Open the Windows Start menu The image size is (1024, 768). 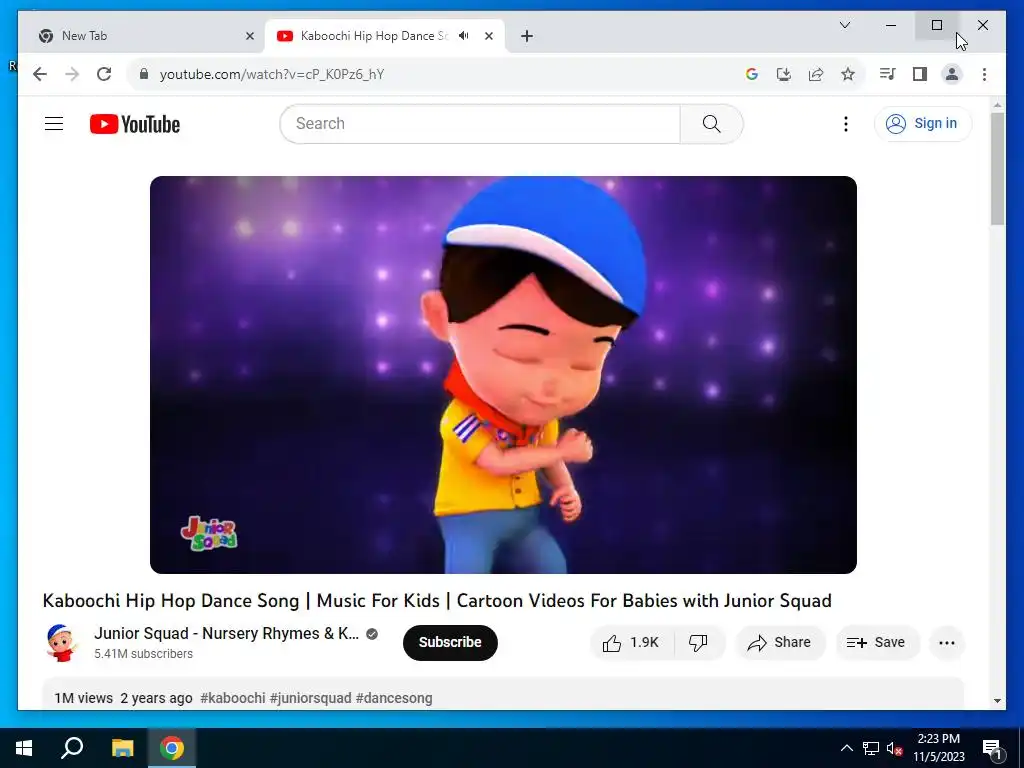coord(24,748)
